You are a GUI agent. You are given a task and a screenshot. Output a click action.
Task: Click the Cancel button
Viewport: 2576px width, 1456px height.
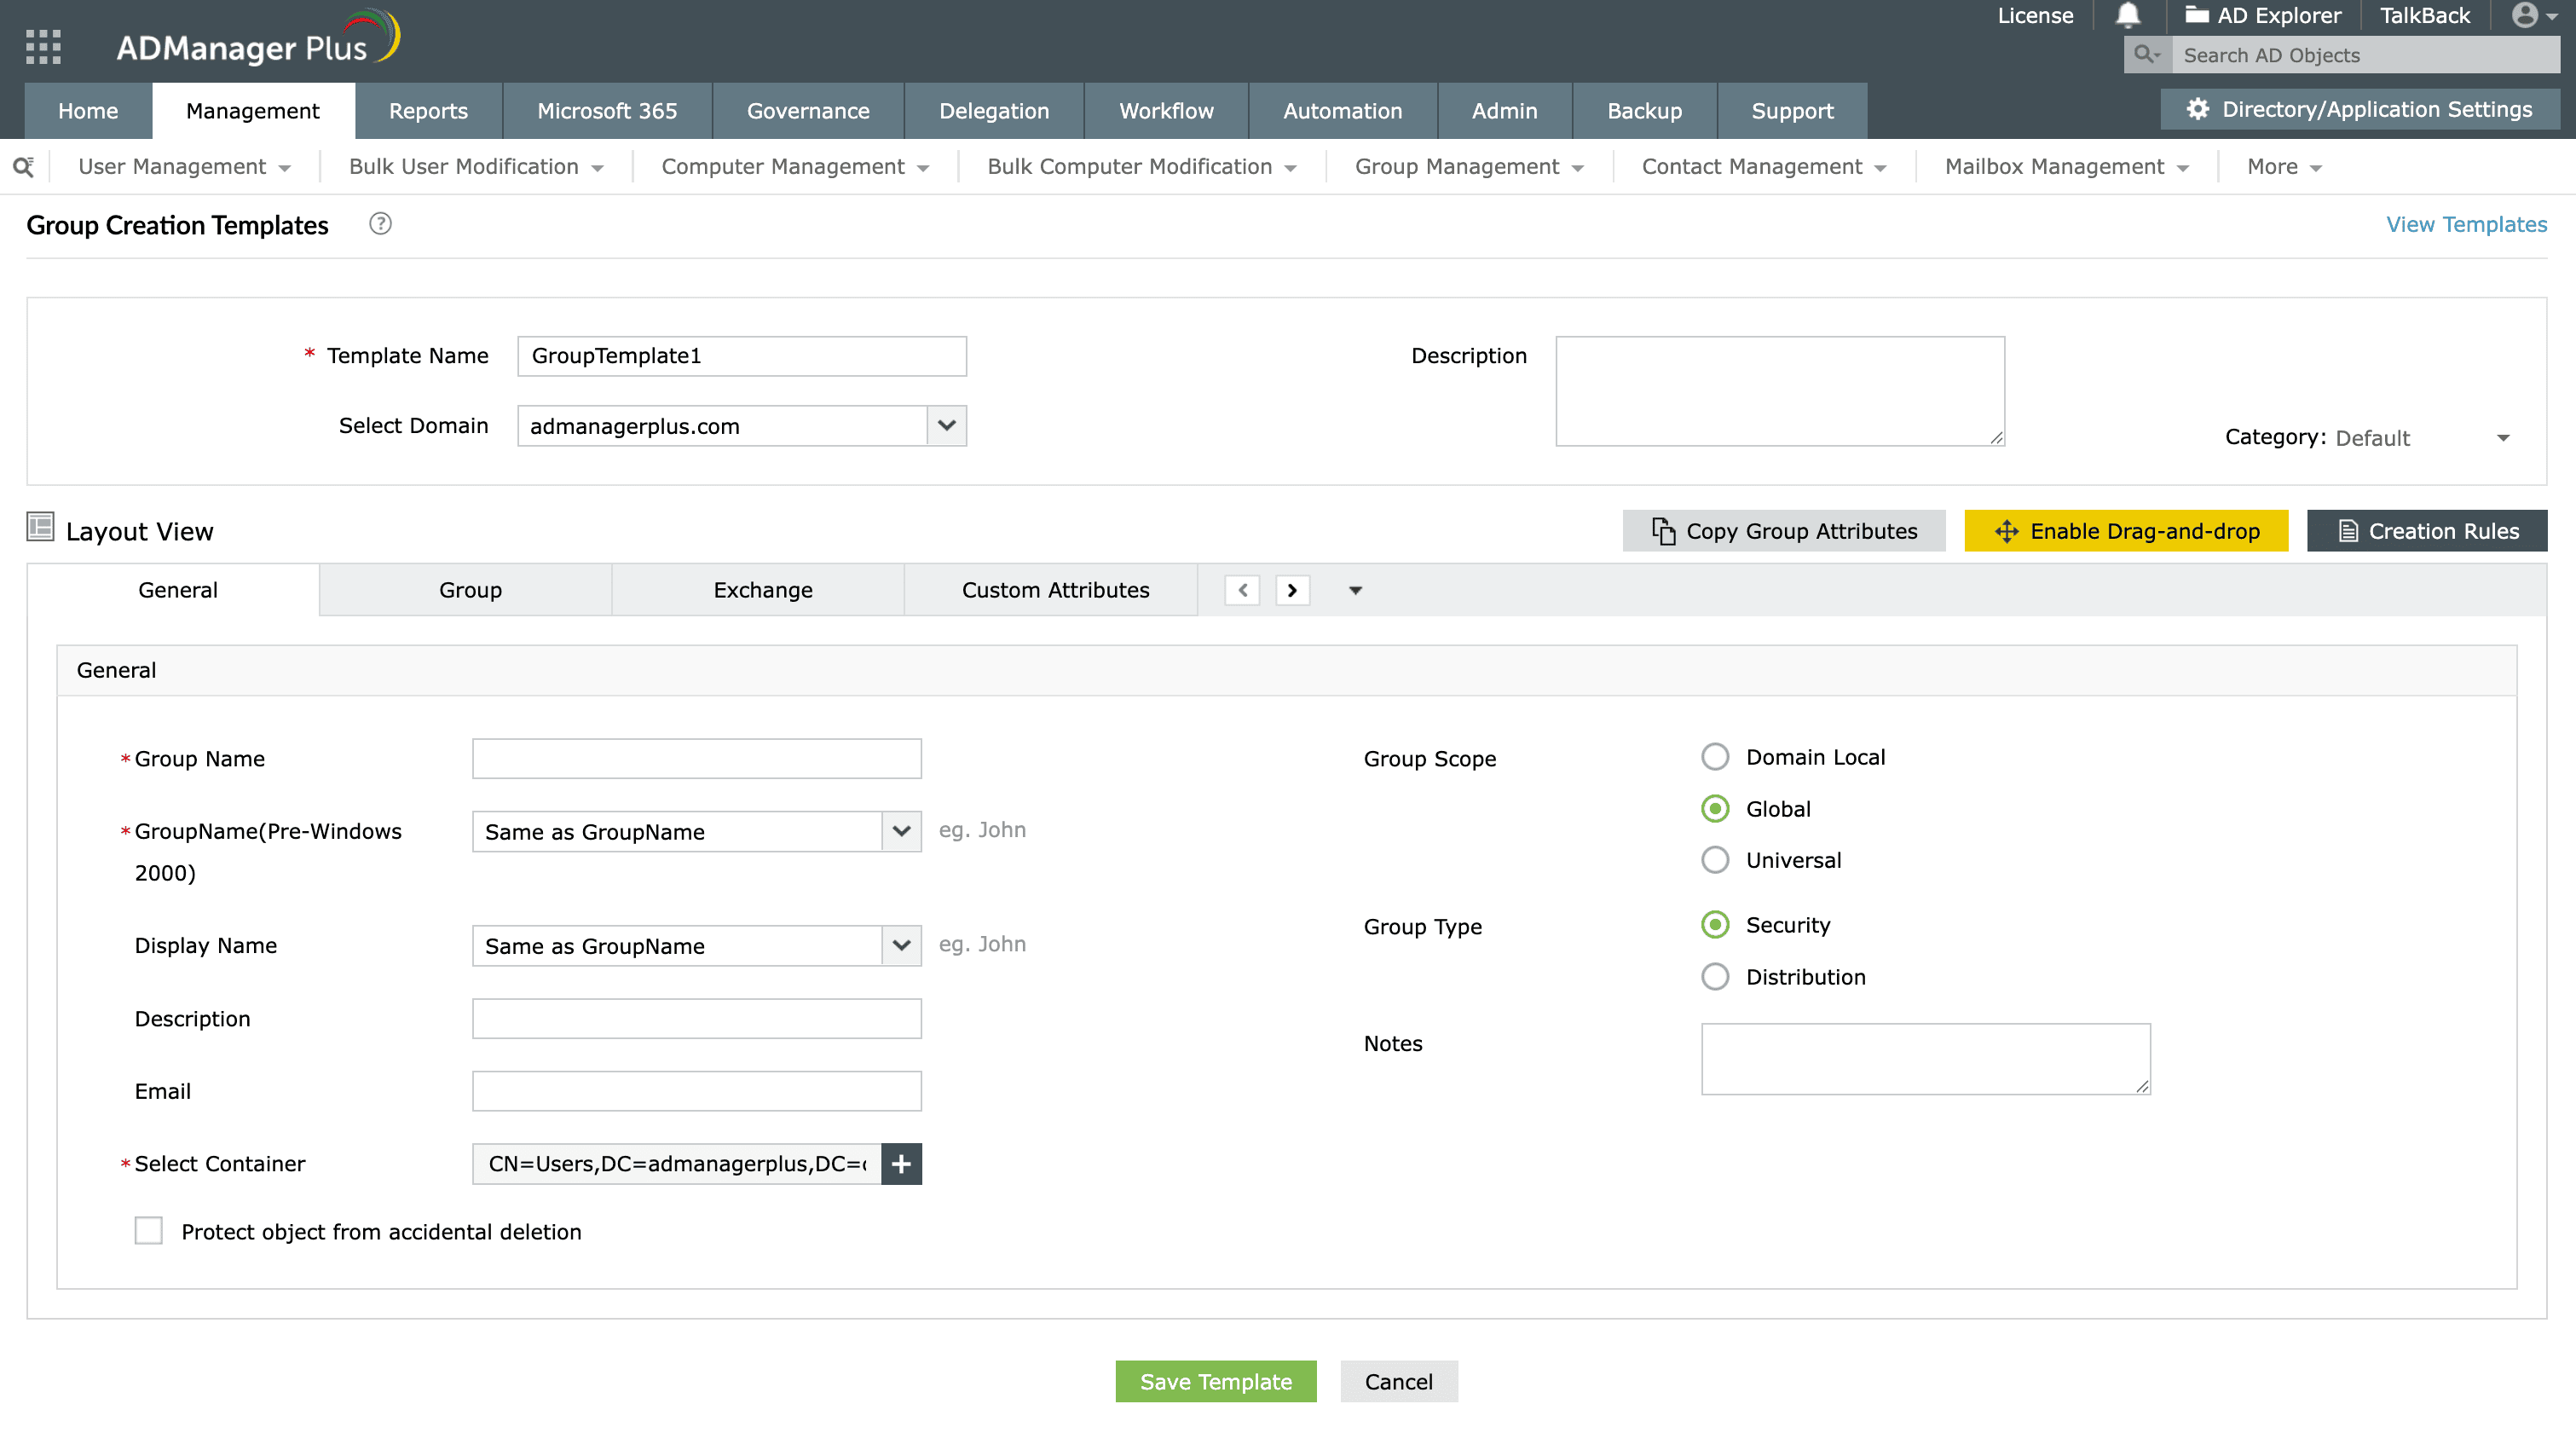1399,1381
